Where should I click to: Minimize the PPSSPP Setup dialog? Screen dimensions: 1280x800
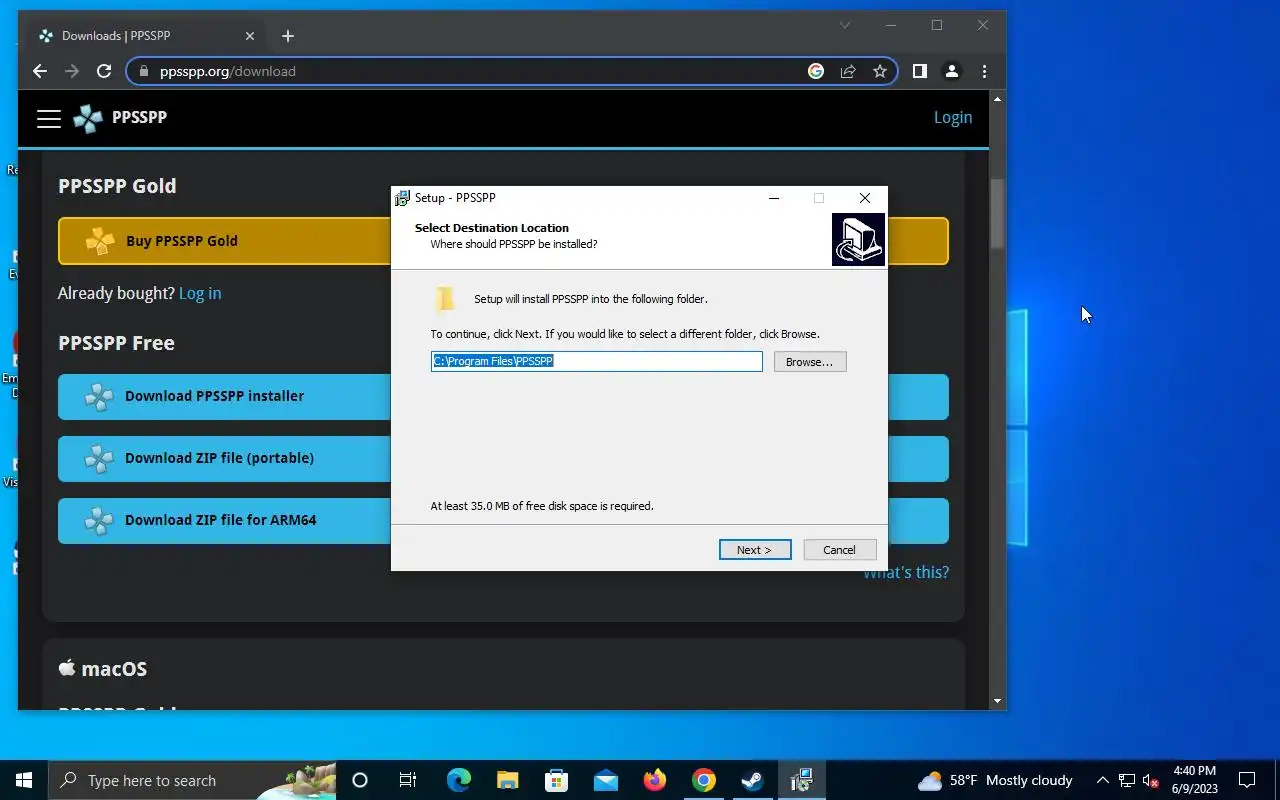click(773, 198)
